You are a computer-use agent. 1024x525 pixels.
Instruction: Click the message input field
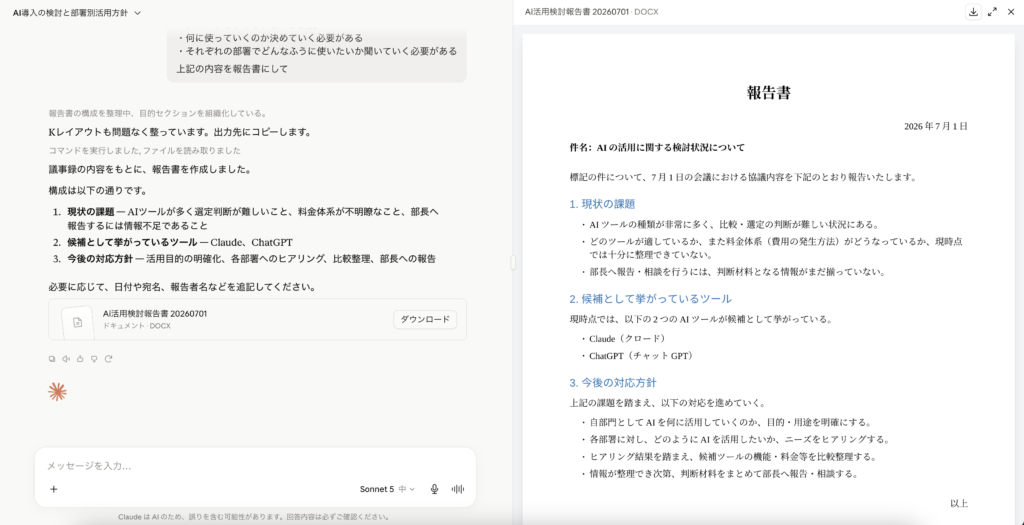point(255,466)
